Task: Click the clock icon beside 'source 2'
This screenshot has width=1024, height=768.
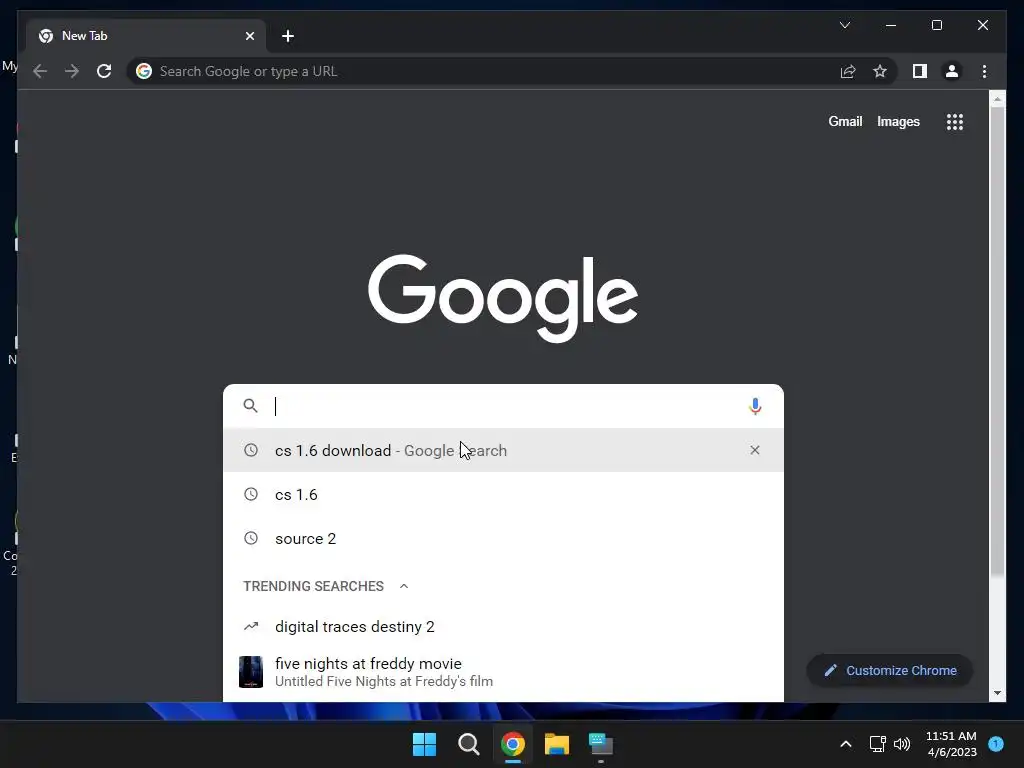Action: [251, 538]
